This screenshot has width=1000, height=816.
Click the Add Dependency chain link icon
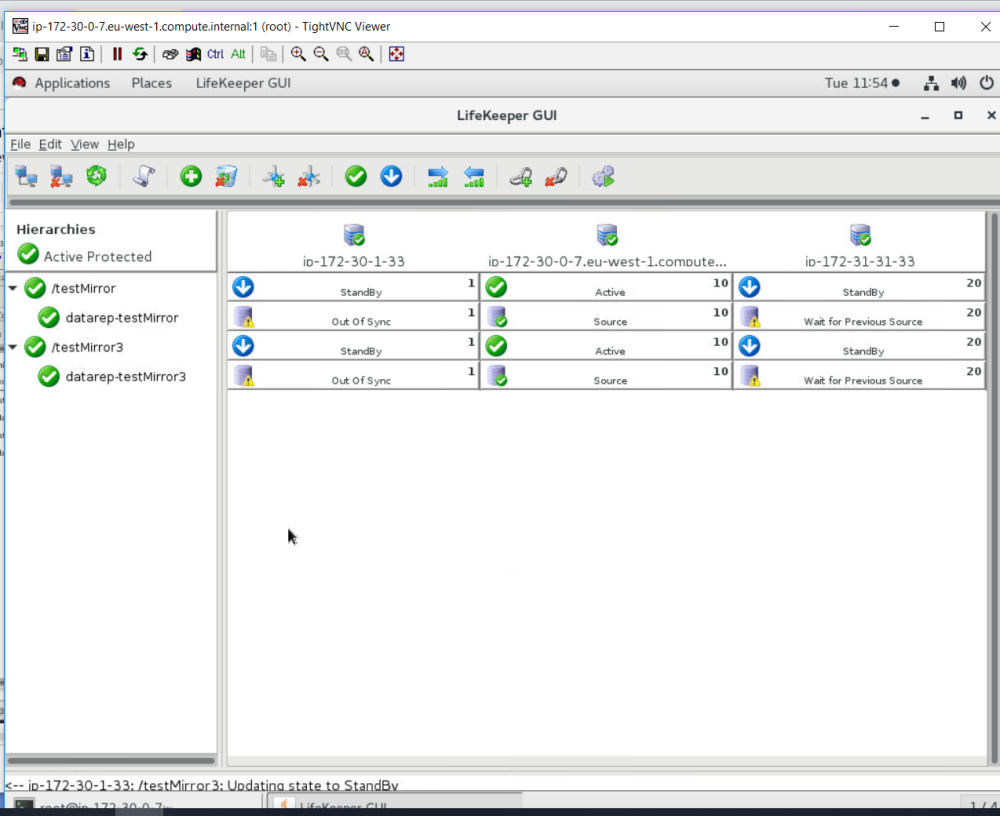520,177
